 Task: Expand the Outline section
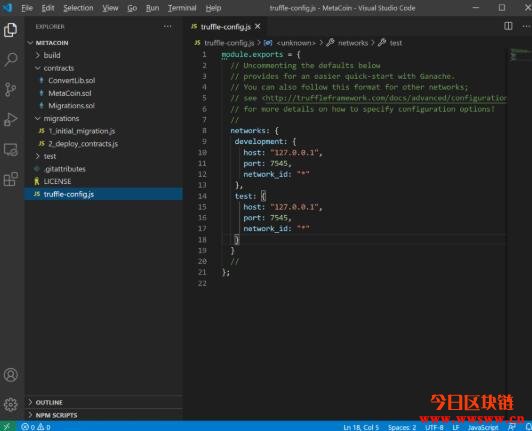pos(103,402)
